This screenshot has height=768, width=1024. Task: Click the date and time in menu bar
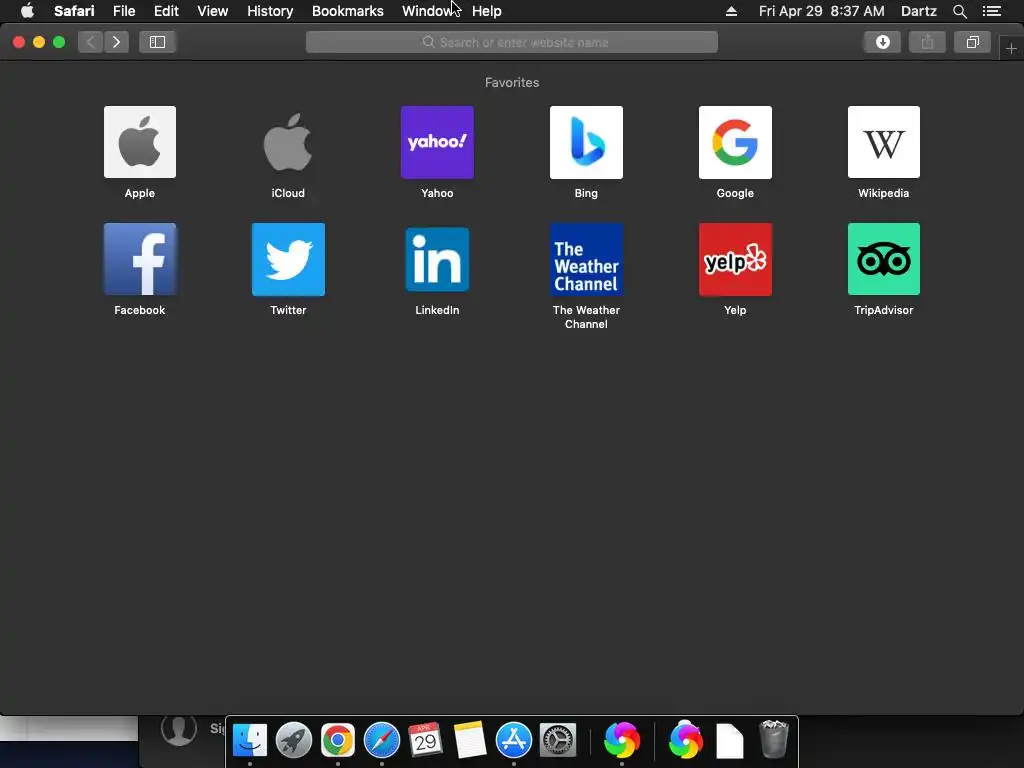tap(822, 11)
